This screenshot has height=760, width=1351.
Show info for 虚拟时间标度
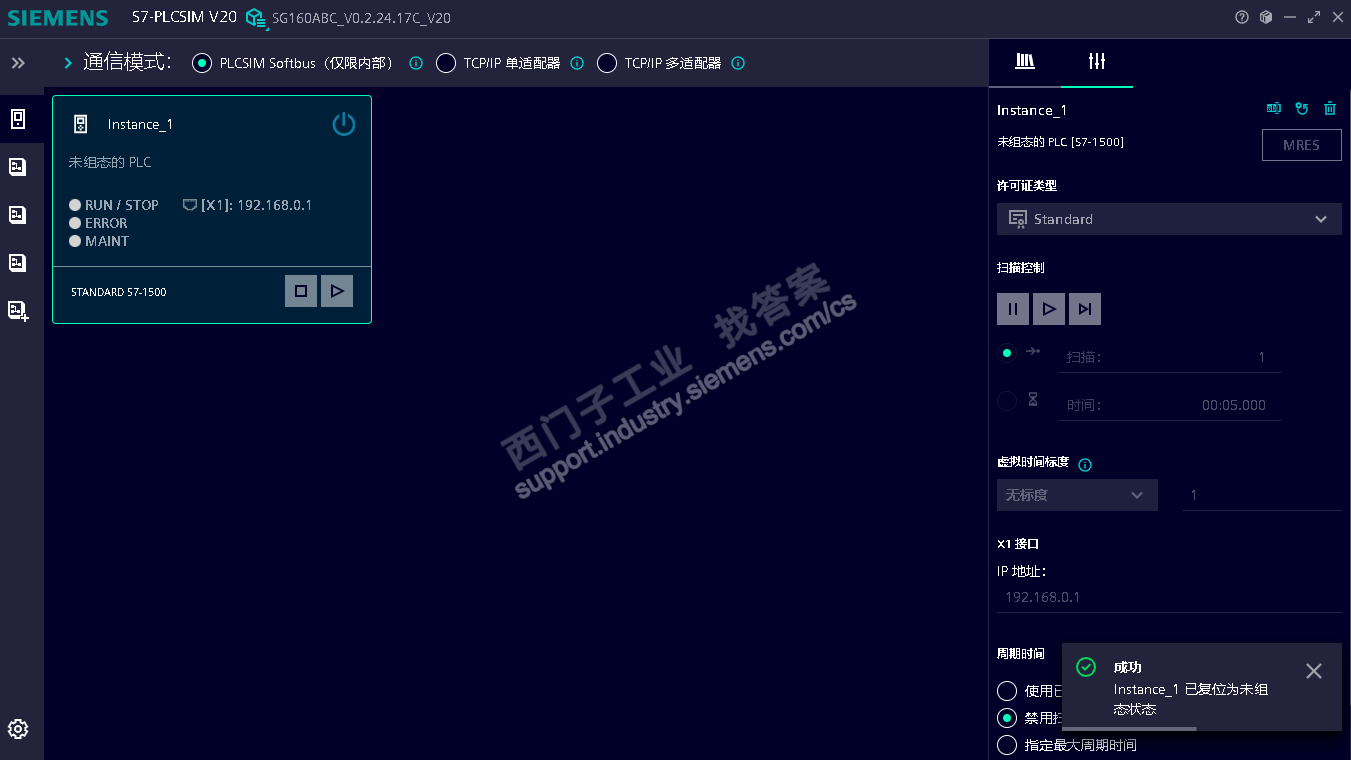(1085, 465)
